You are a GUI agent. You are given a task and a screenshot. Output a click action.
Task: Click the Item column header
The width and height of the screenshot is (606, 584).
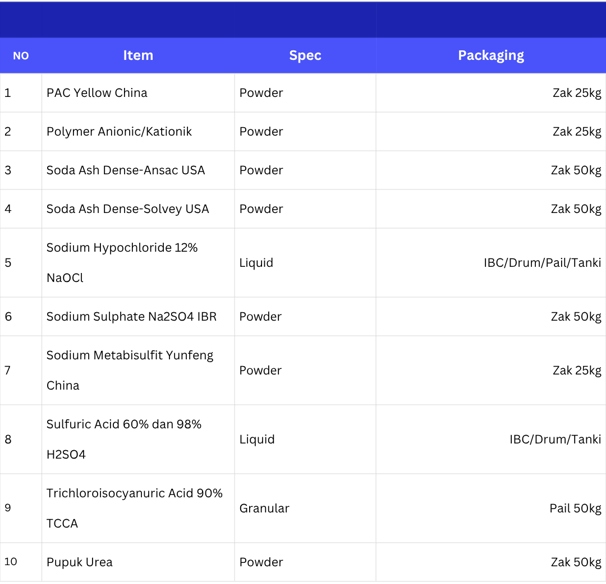[138, 55]
